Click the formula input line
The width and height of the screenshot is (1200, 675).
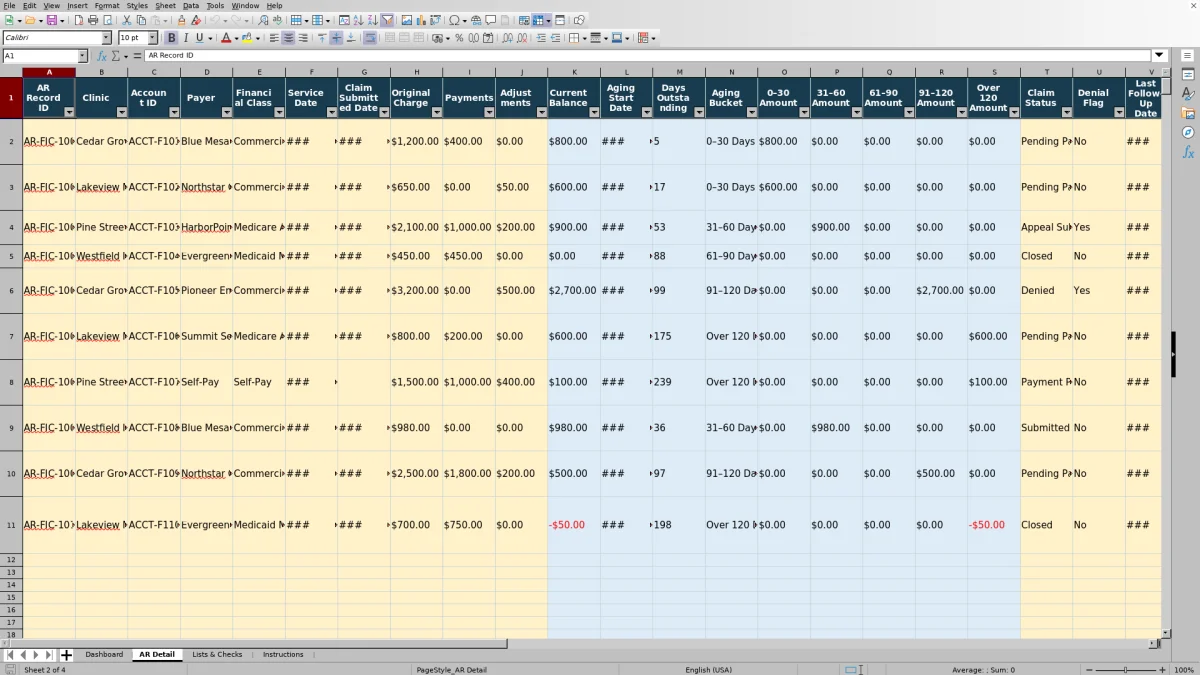tap(648, 56)
